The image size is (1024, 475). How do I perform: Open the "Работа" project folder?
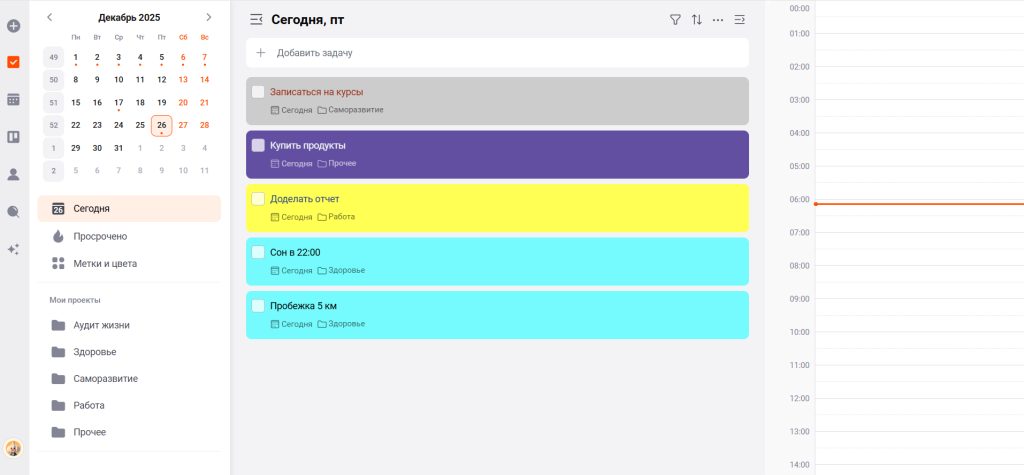(88, 405)
